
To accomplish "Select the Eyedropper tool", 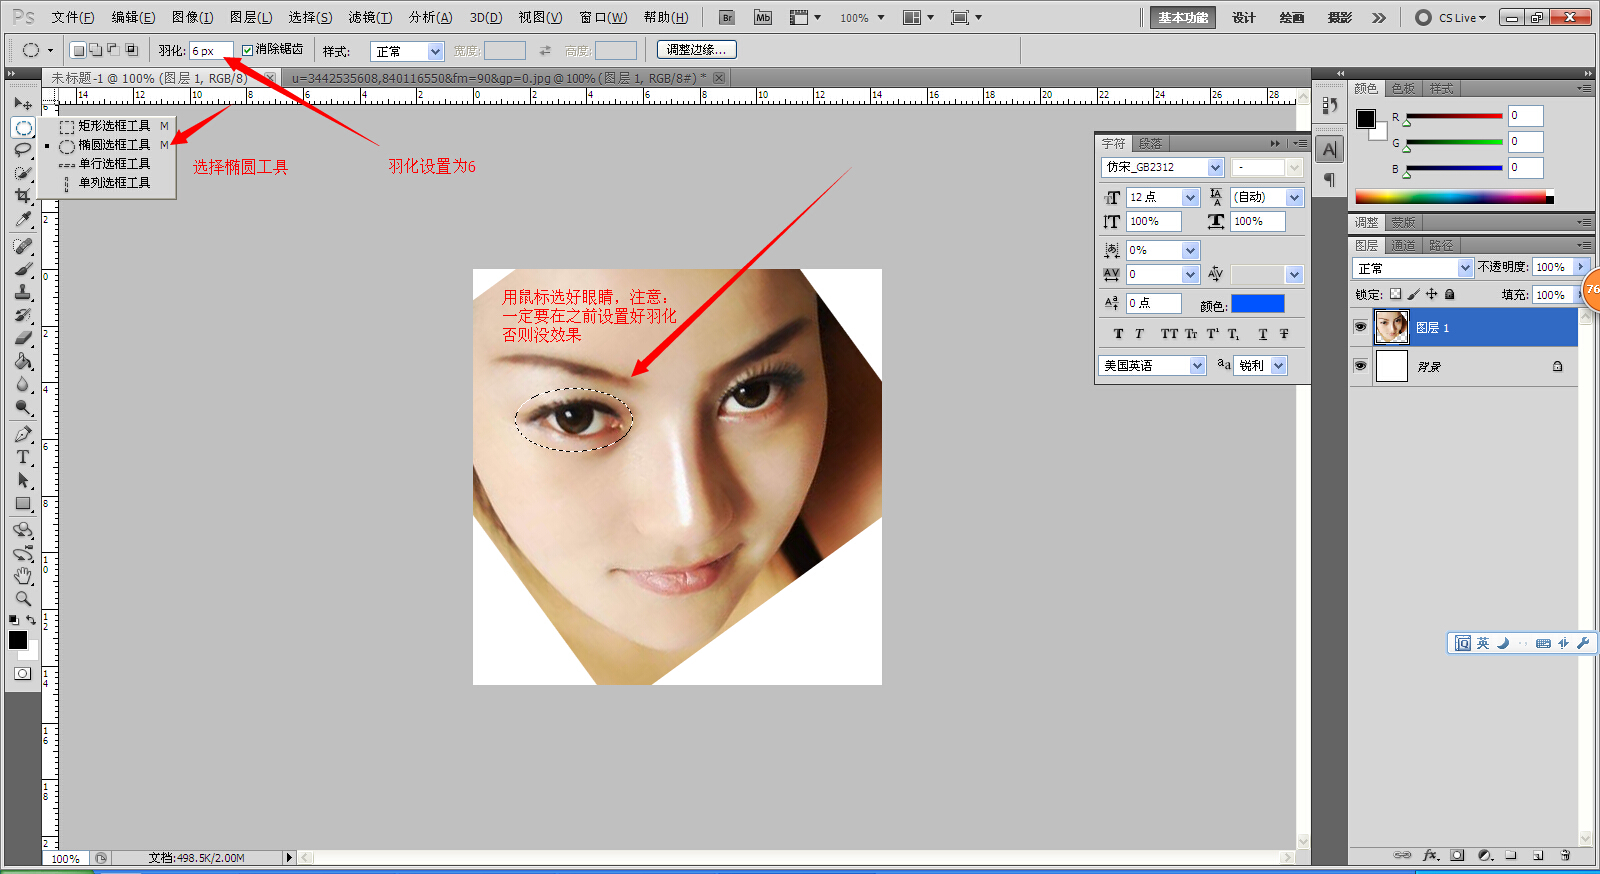I will point(23,219).
